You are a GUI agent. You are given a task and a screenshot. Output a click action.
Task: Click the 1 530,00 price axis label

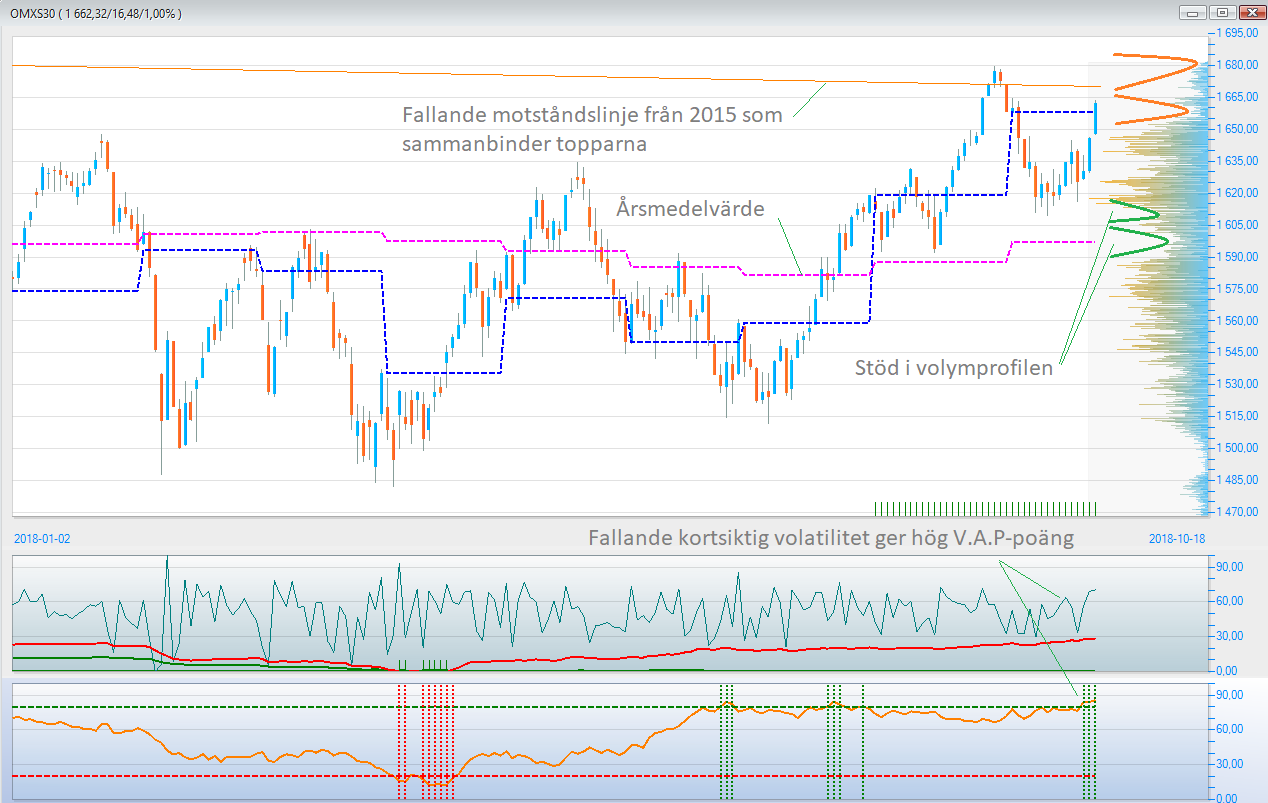1238,384
